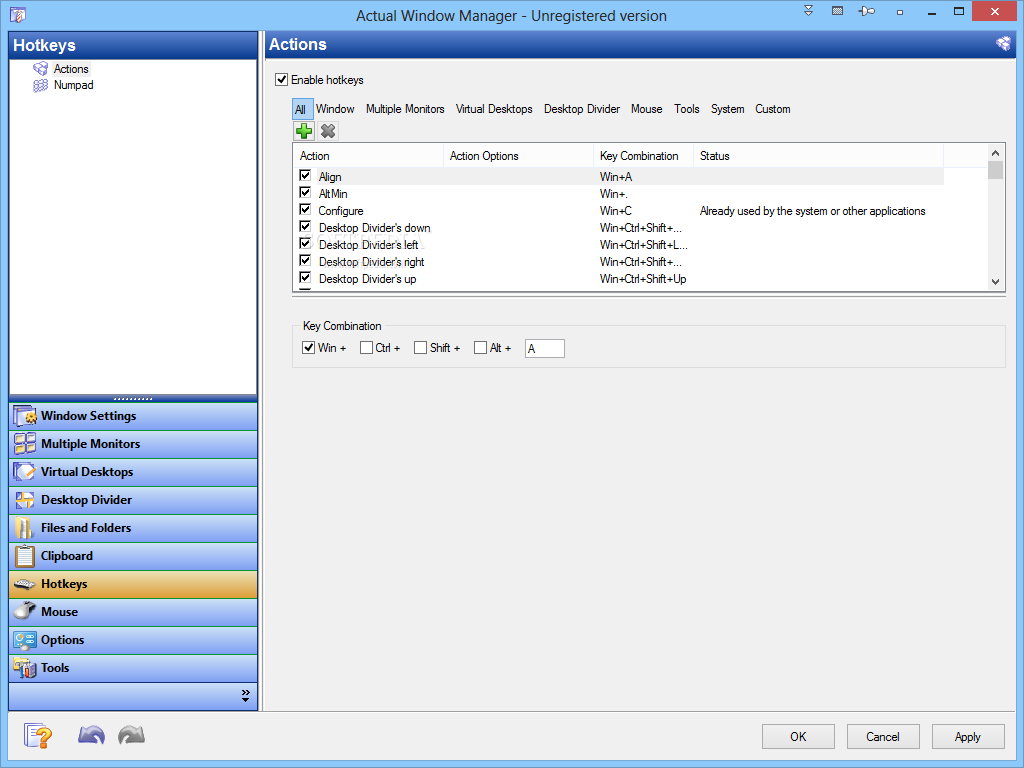This screenshot has height=768, width=1024.
Task: Click the blue undo arrow icon
Action: point(91,735)
